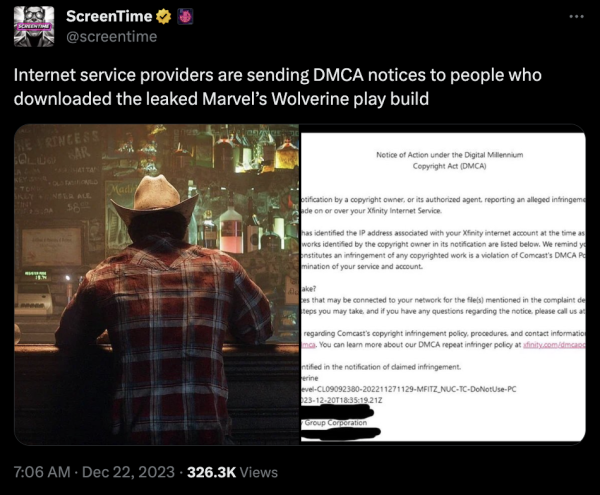Click the DoNotUse-PC file name line

coord(409,389)
